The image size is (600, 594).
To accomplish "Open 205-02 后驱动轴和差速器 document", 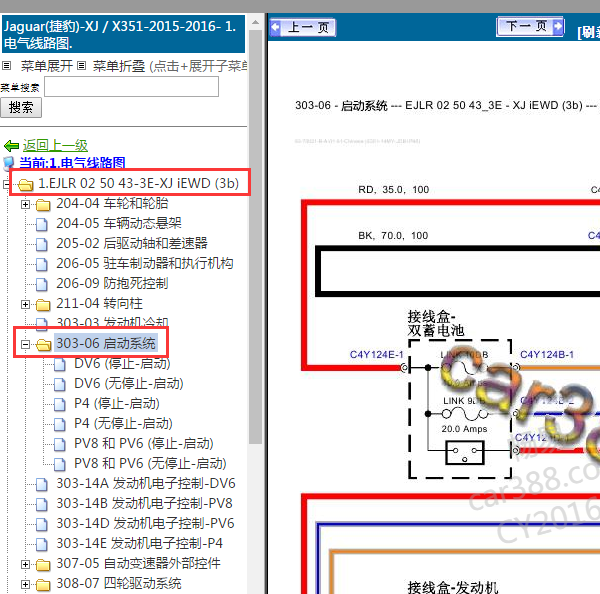I will (132, 243).
